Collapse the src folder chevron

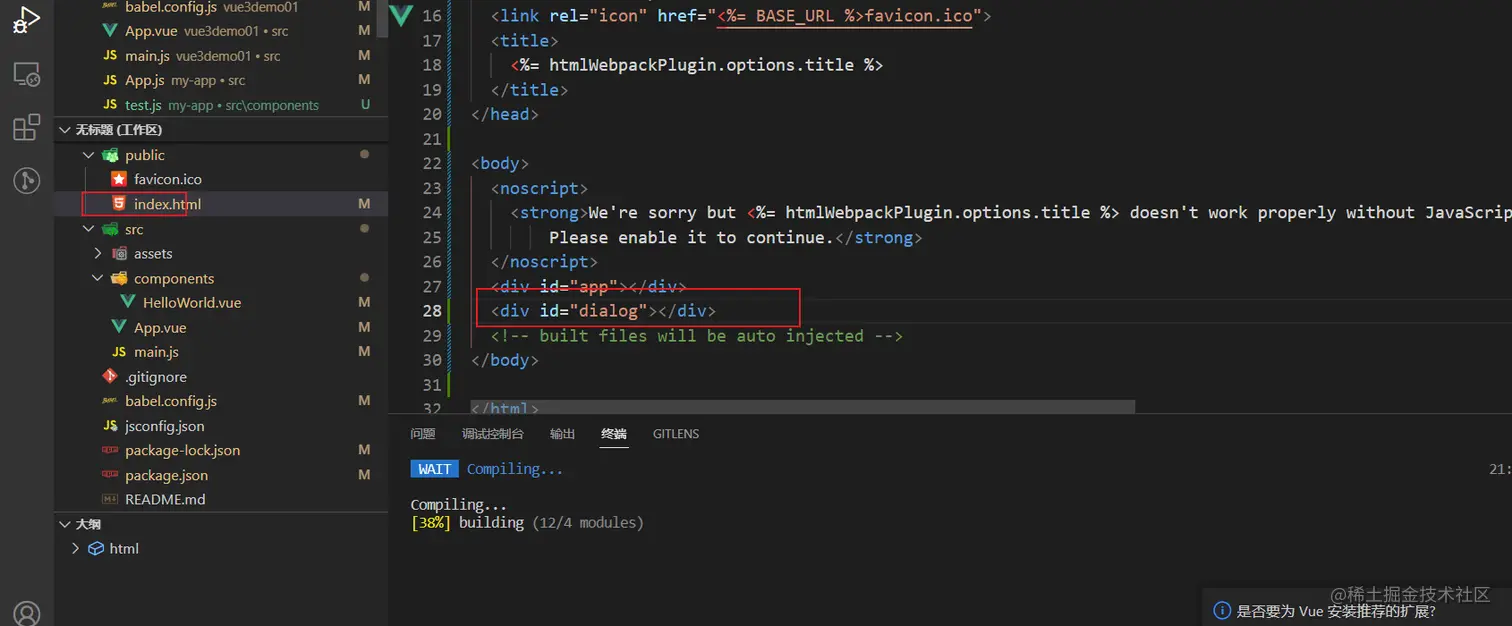(x=89, y=229)
